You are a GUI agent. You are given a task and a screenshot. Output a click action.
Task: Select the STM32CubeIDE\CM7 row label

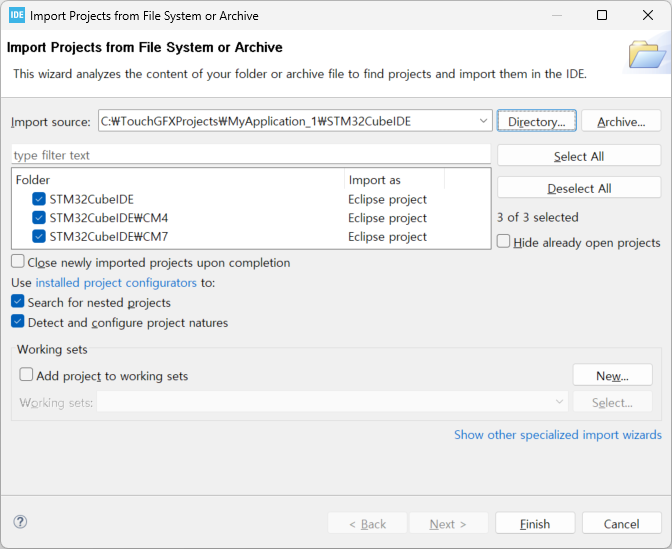pyautogui.click(x=108, y=237)
